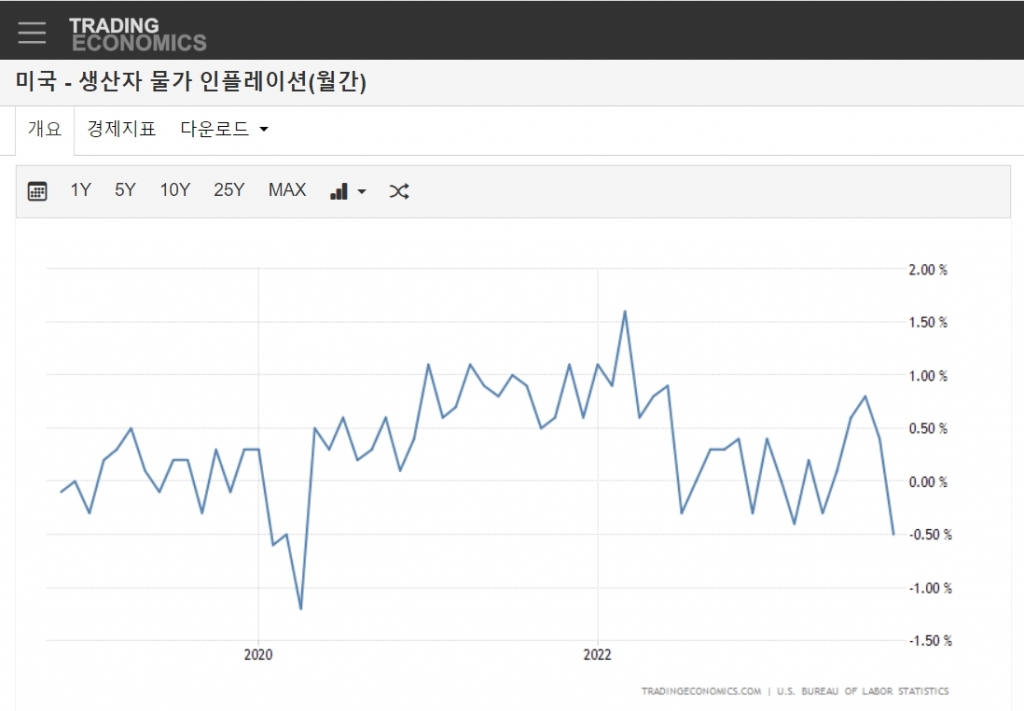
Task: Select the 10Y time range
Action: point(175,190)
